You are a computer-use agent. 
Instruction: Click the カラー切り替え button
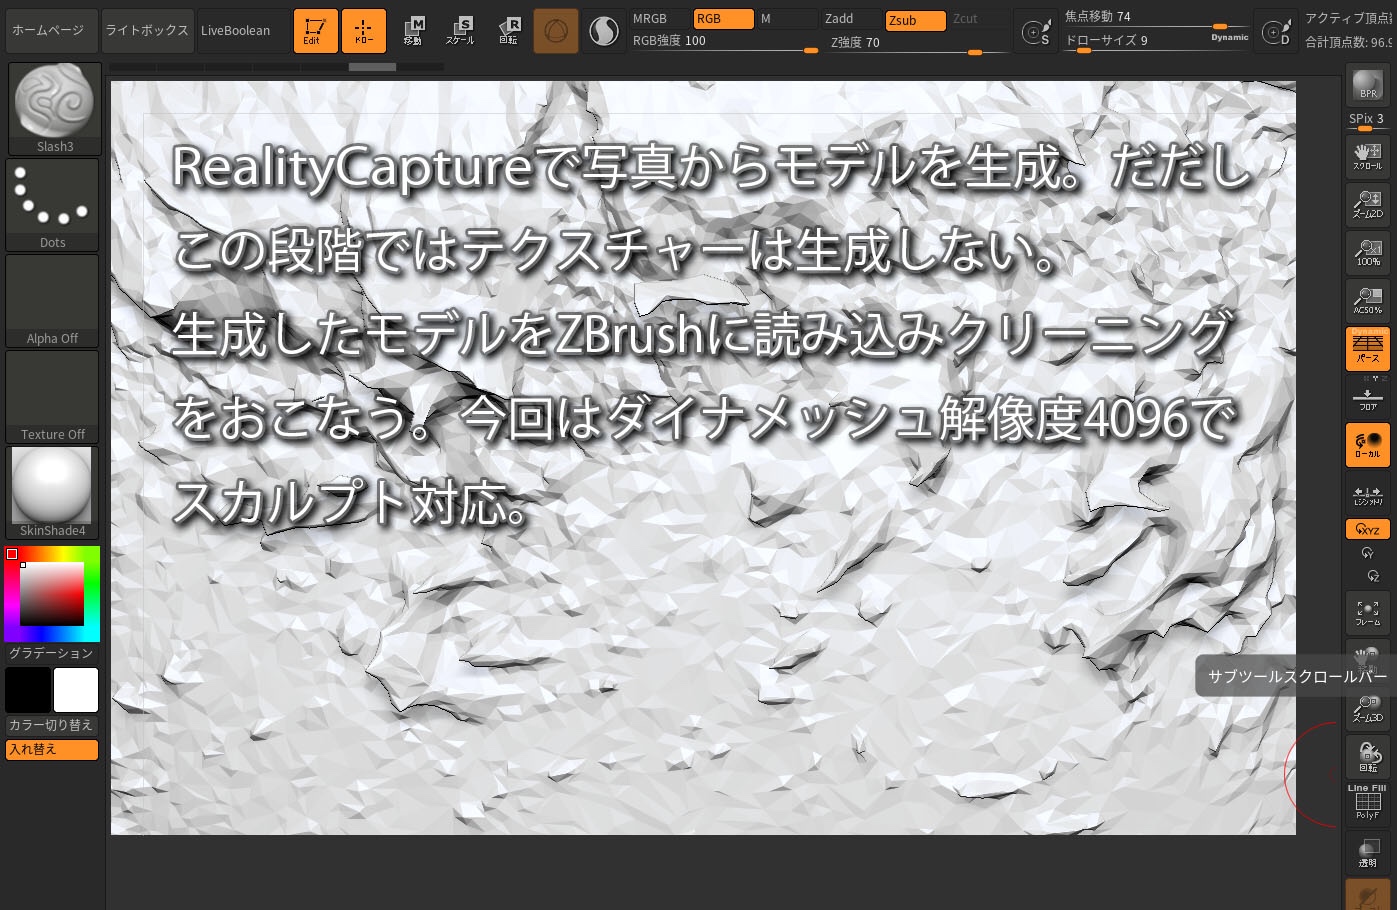point(51,725)
